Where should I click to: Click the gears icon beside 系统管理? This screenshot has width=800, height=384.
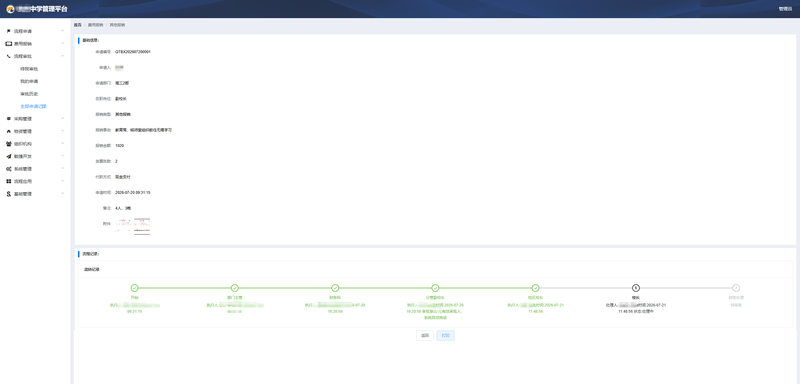coord(9,169)
